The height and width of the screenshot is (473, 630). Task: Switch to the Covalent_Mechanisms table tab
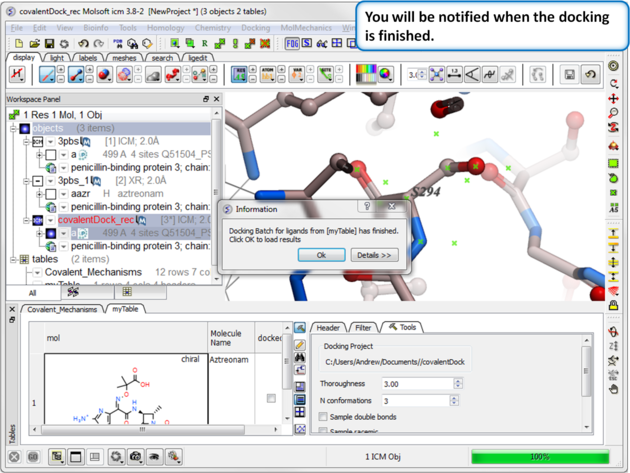[62, 309]
